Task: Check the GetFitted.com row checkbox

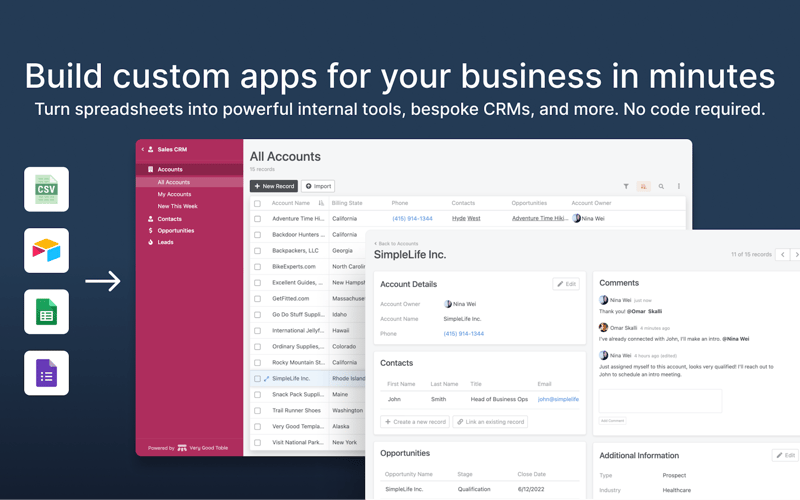Action: click(258, 299)
